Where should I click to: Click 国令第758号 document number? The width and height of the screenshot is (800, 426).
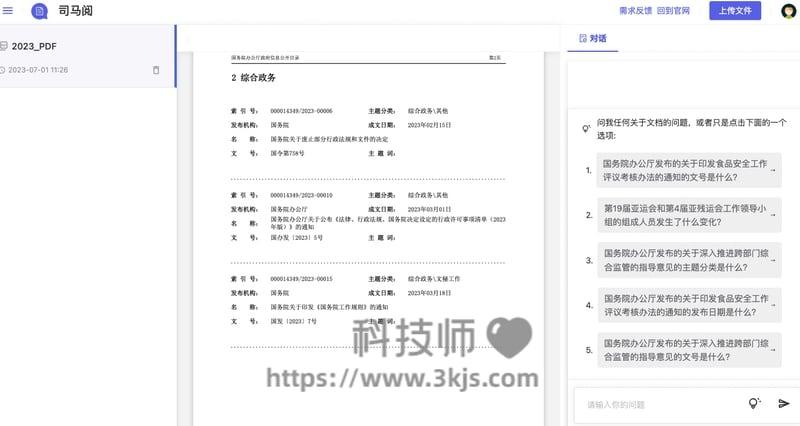click(x=287, y=153)
